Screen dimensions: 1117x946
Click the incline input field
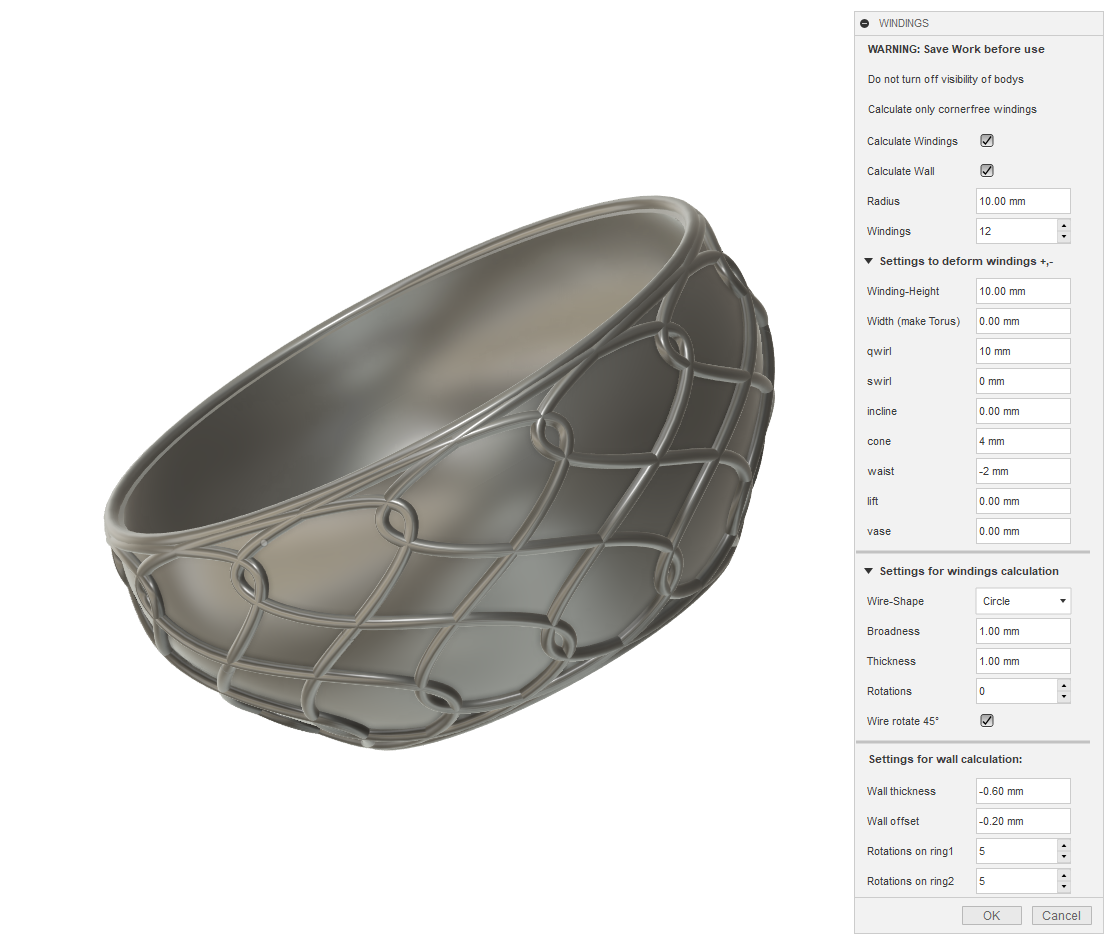pos(1023,411)
